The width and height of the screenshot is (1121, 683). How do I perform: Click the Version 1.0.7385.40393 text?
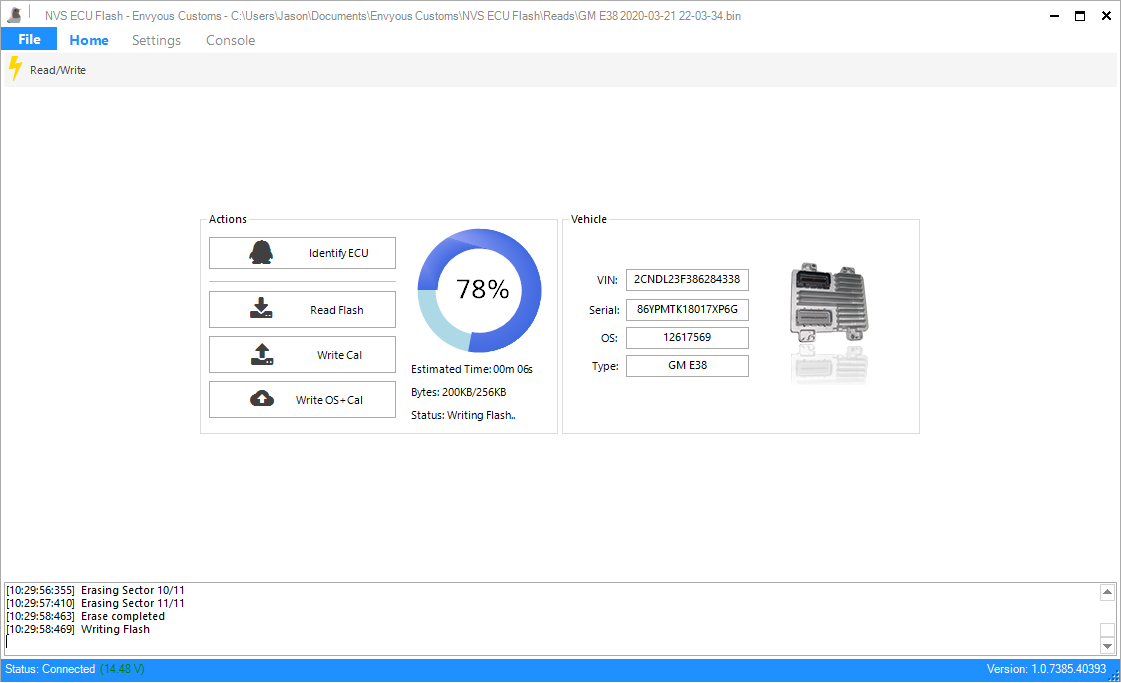1047,669
